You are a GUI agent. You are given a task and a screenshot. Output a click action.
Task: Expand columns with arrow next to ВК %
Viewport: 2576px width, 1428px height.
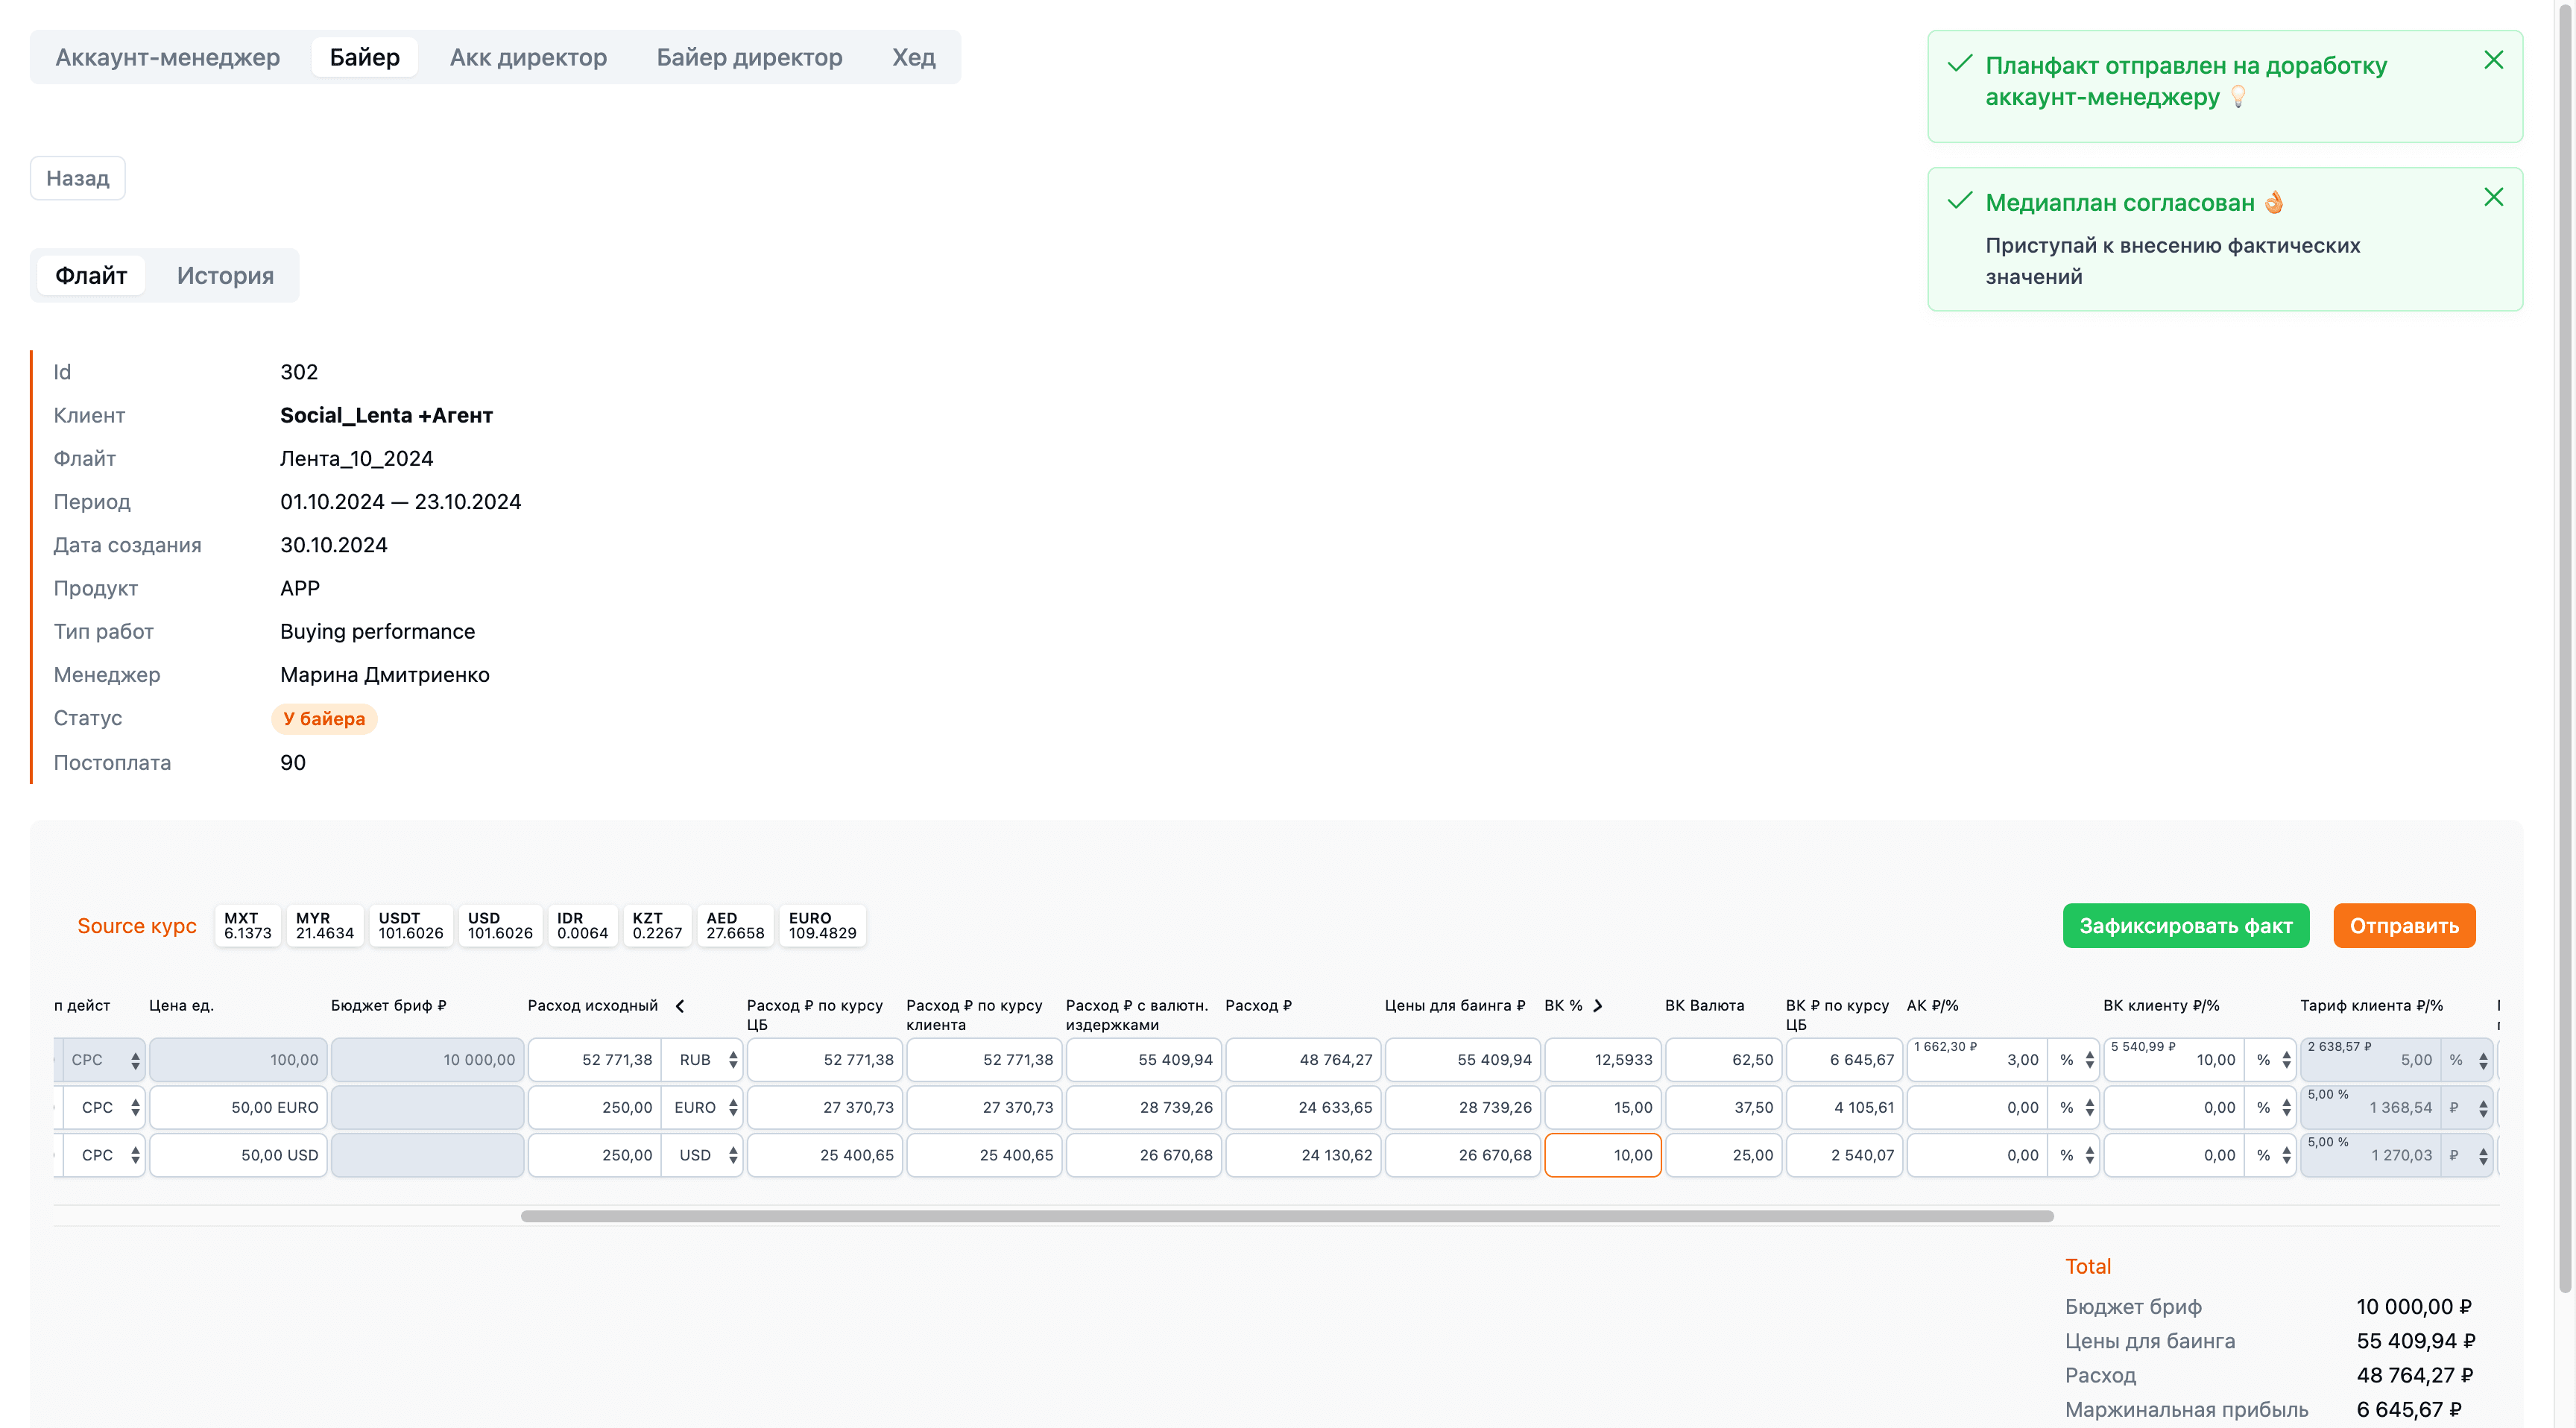(x=1598, y=1005)
